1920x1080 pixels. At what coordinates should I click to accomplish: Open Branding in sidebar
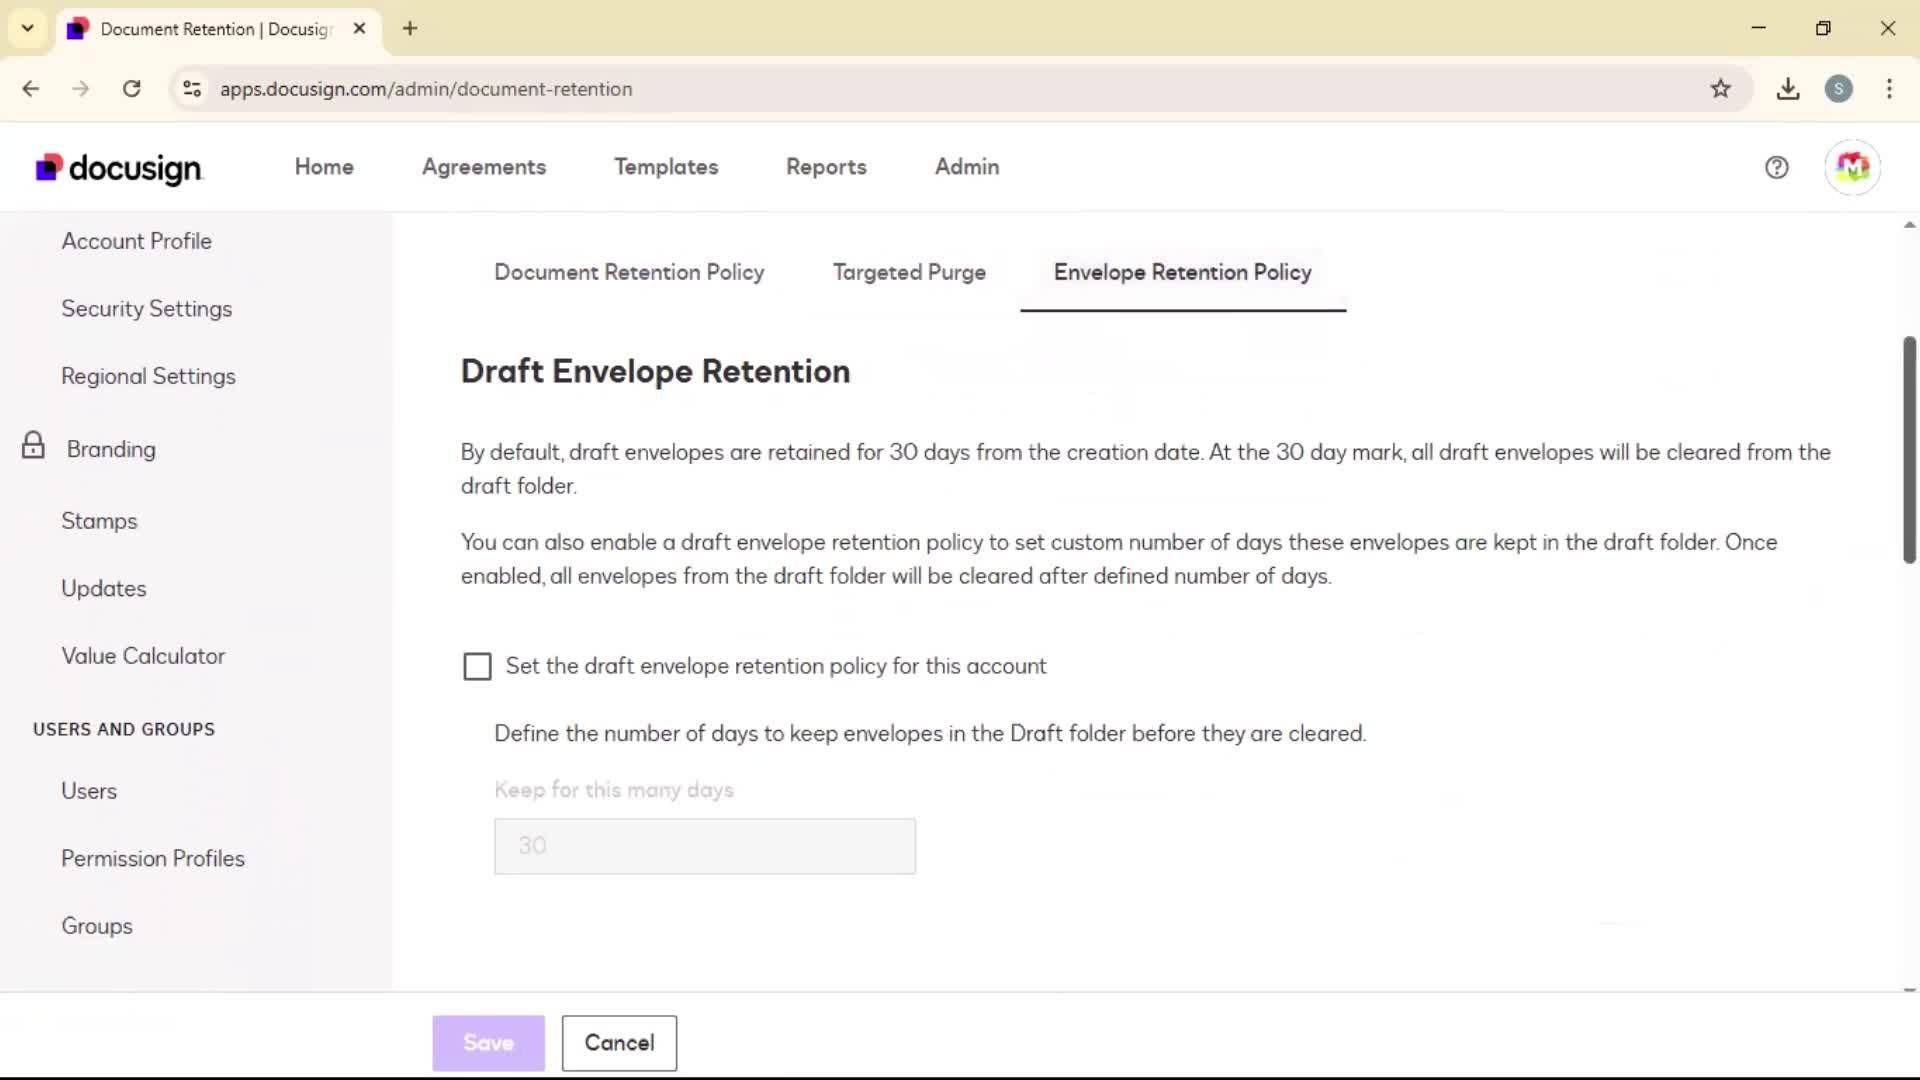click(x=111, y=449)
